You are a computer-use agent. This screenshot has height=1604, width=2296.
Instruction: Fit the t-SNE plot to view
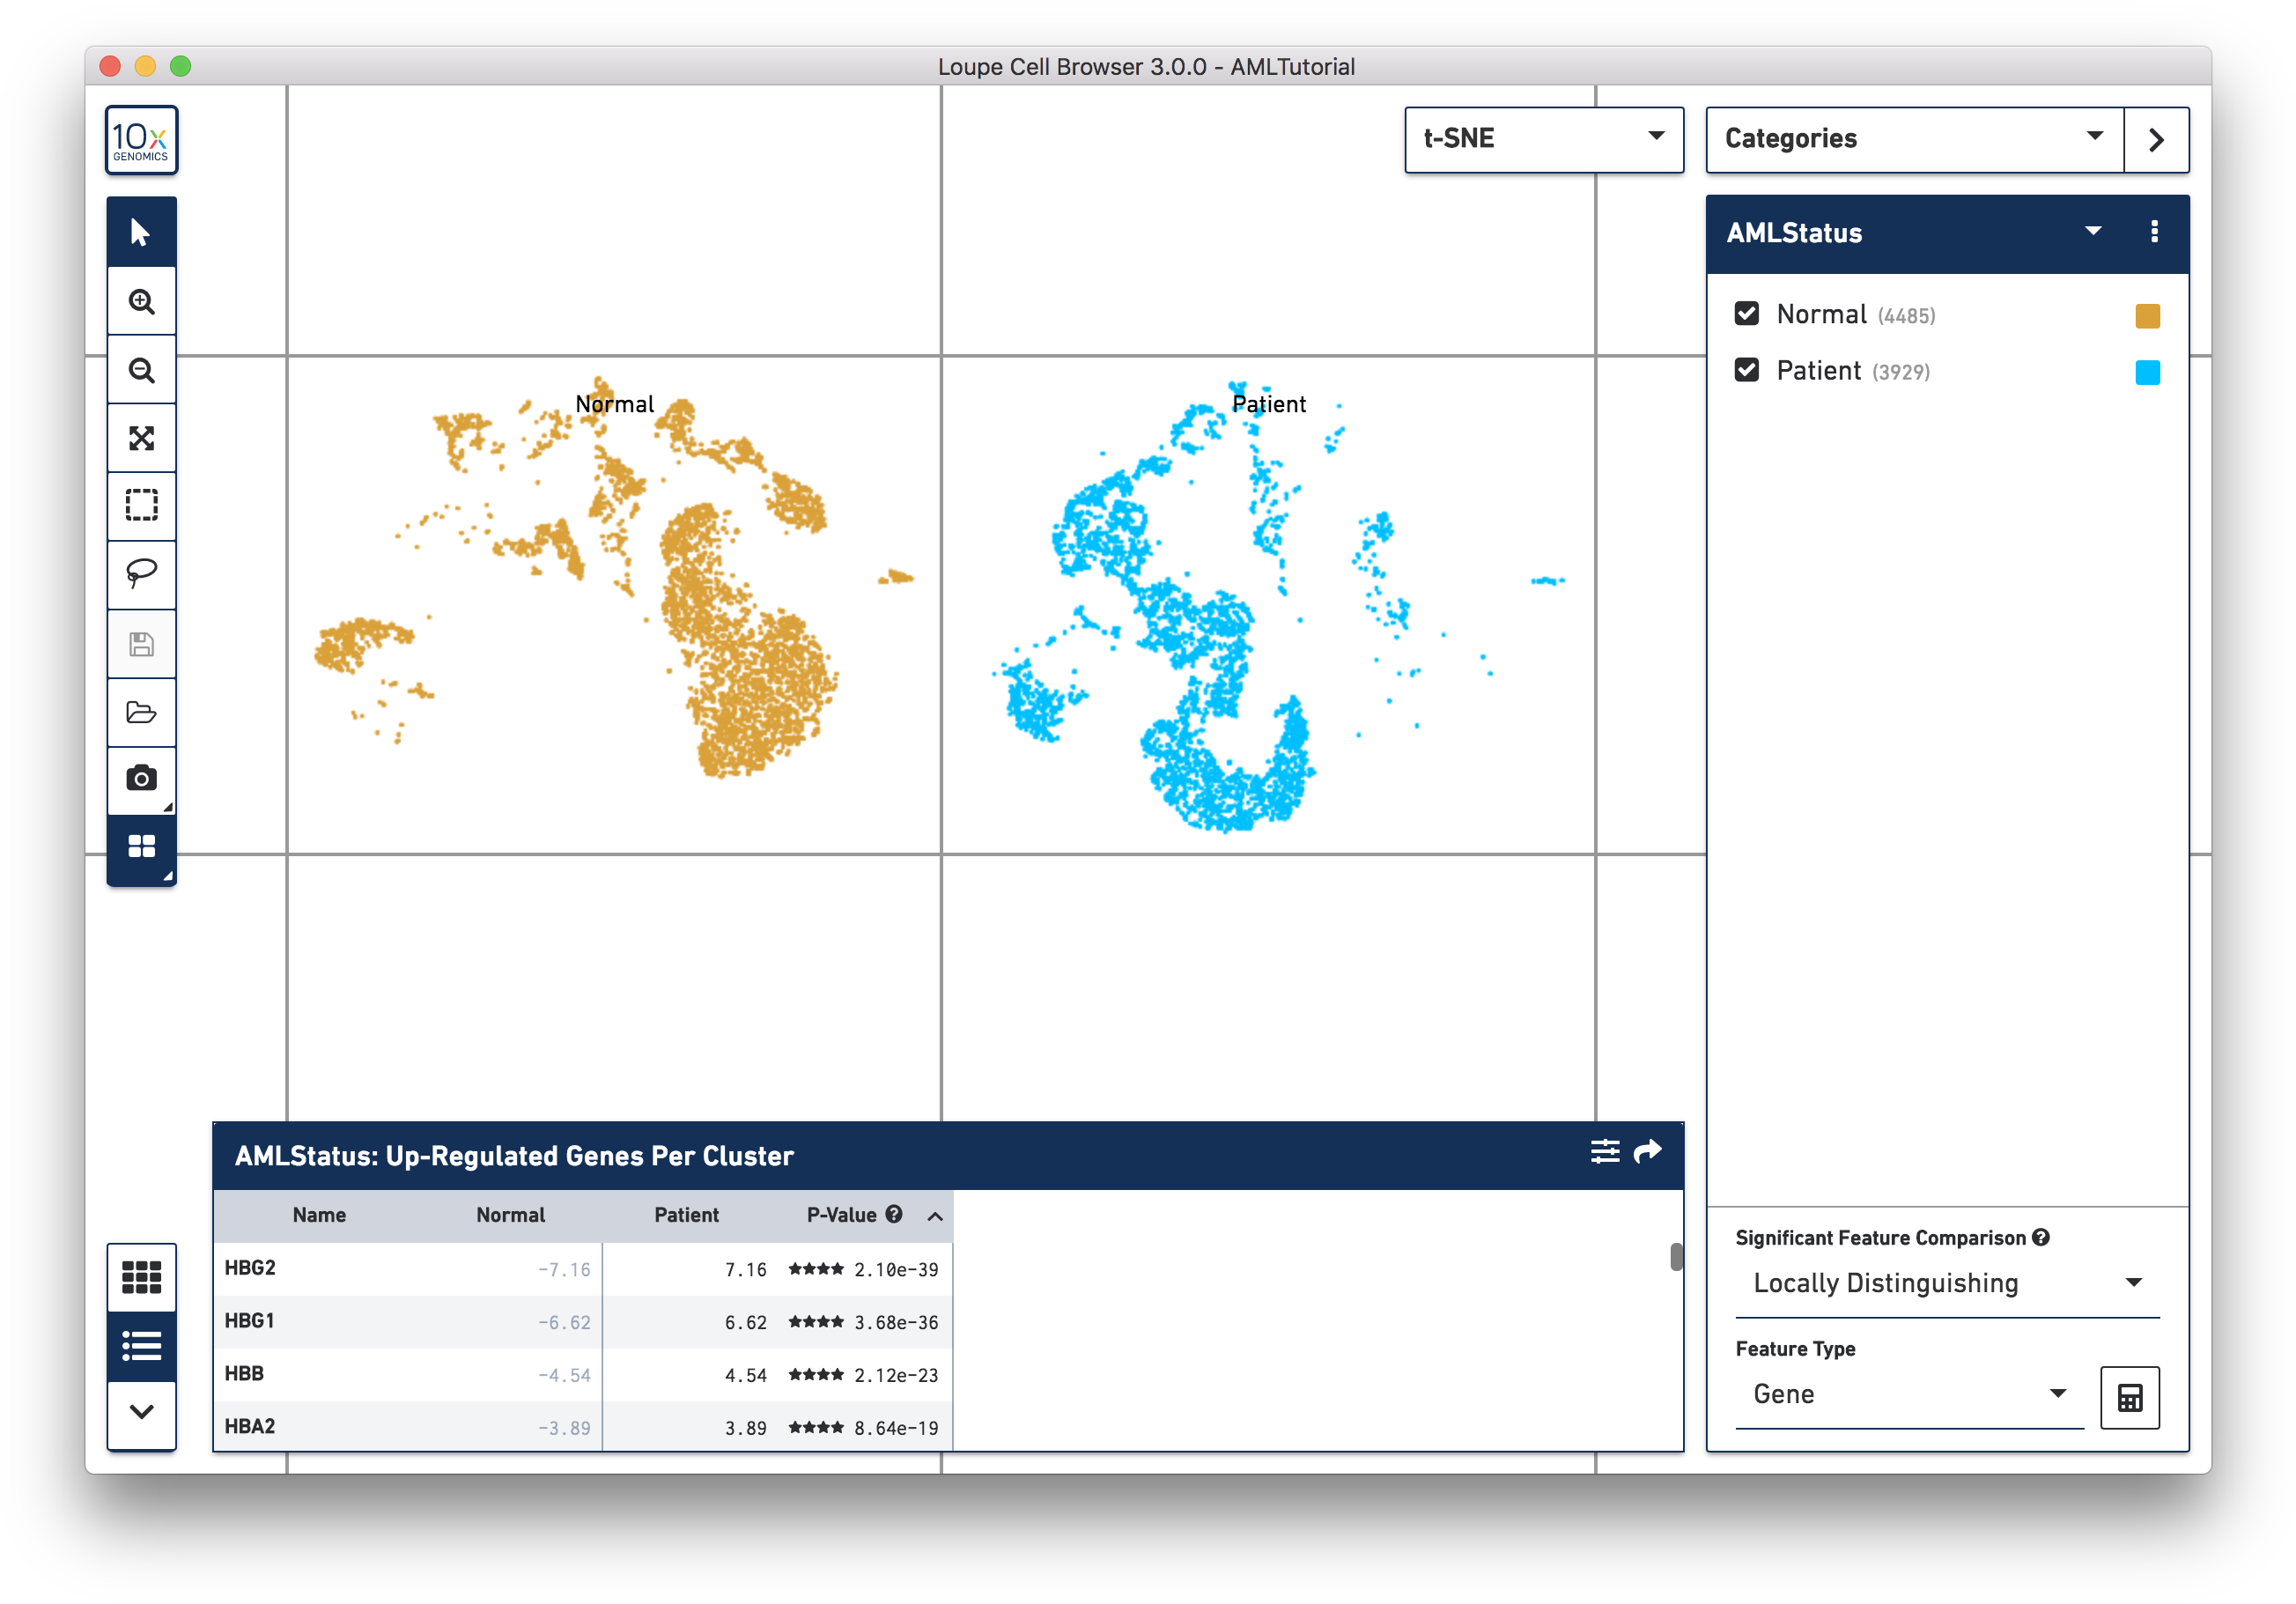click(x=141, y=437)
